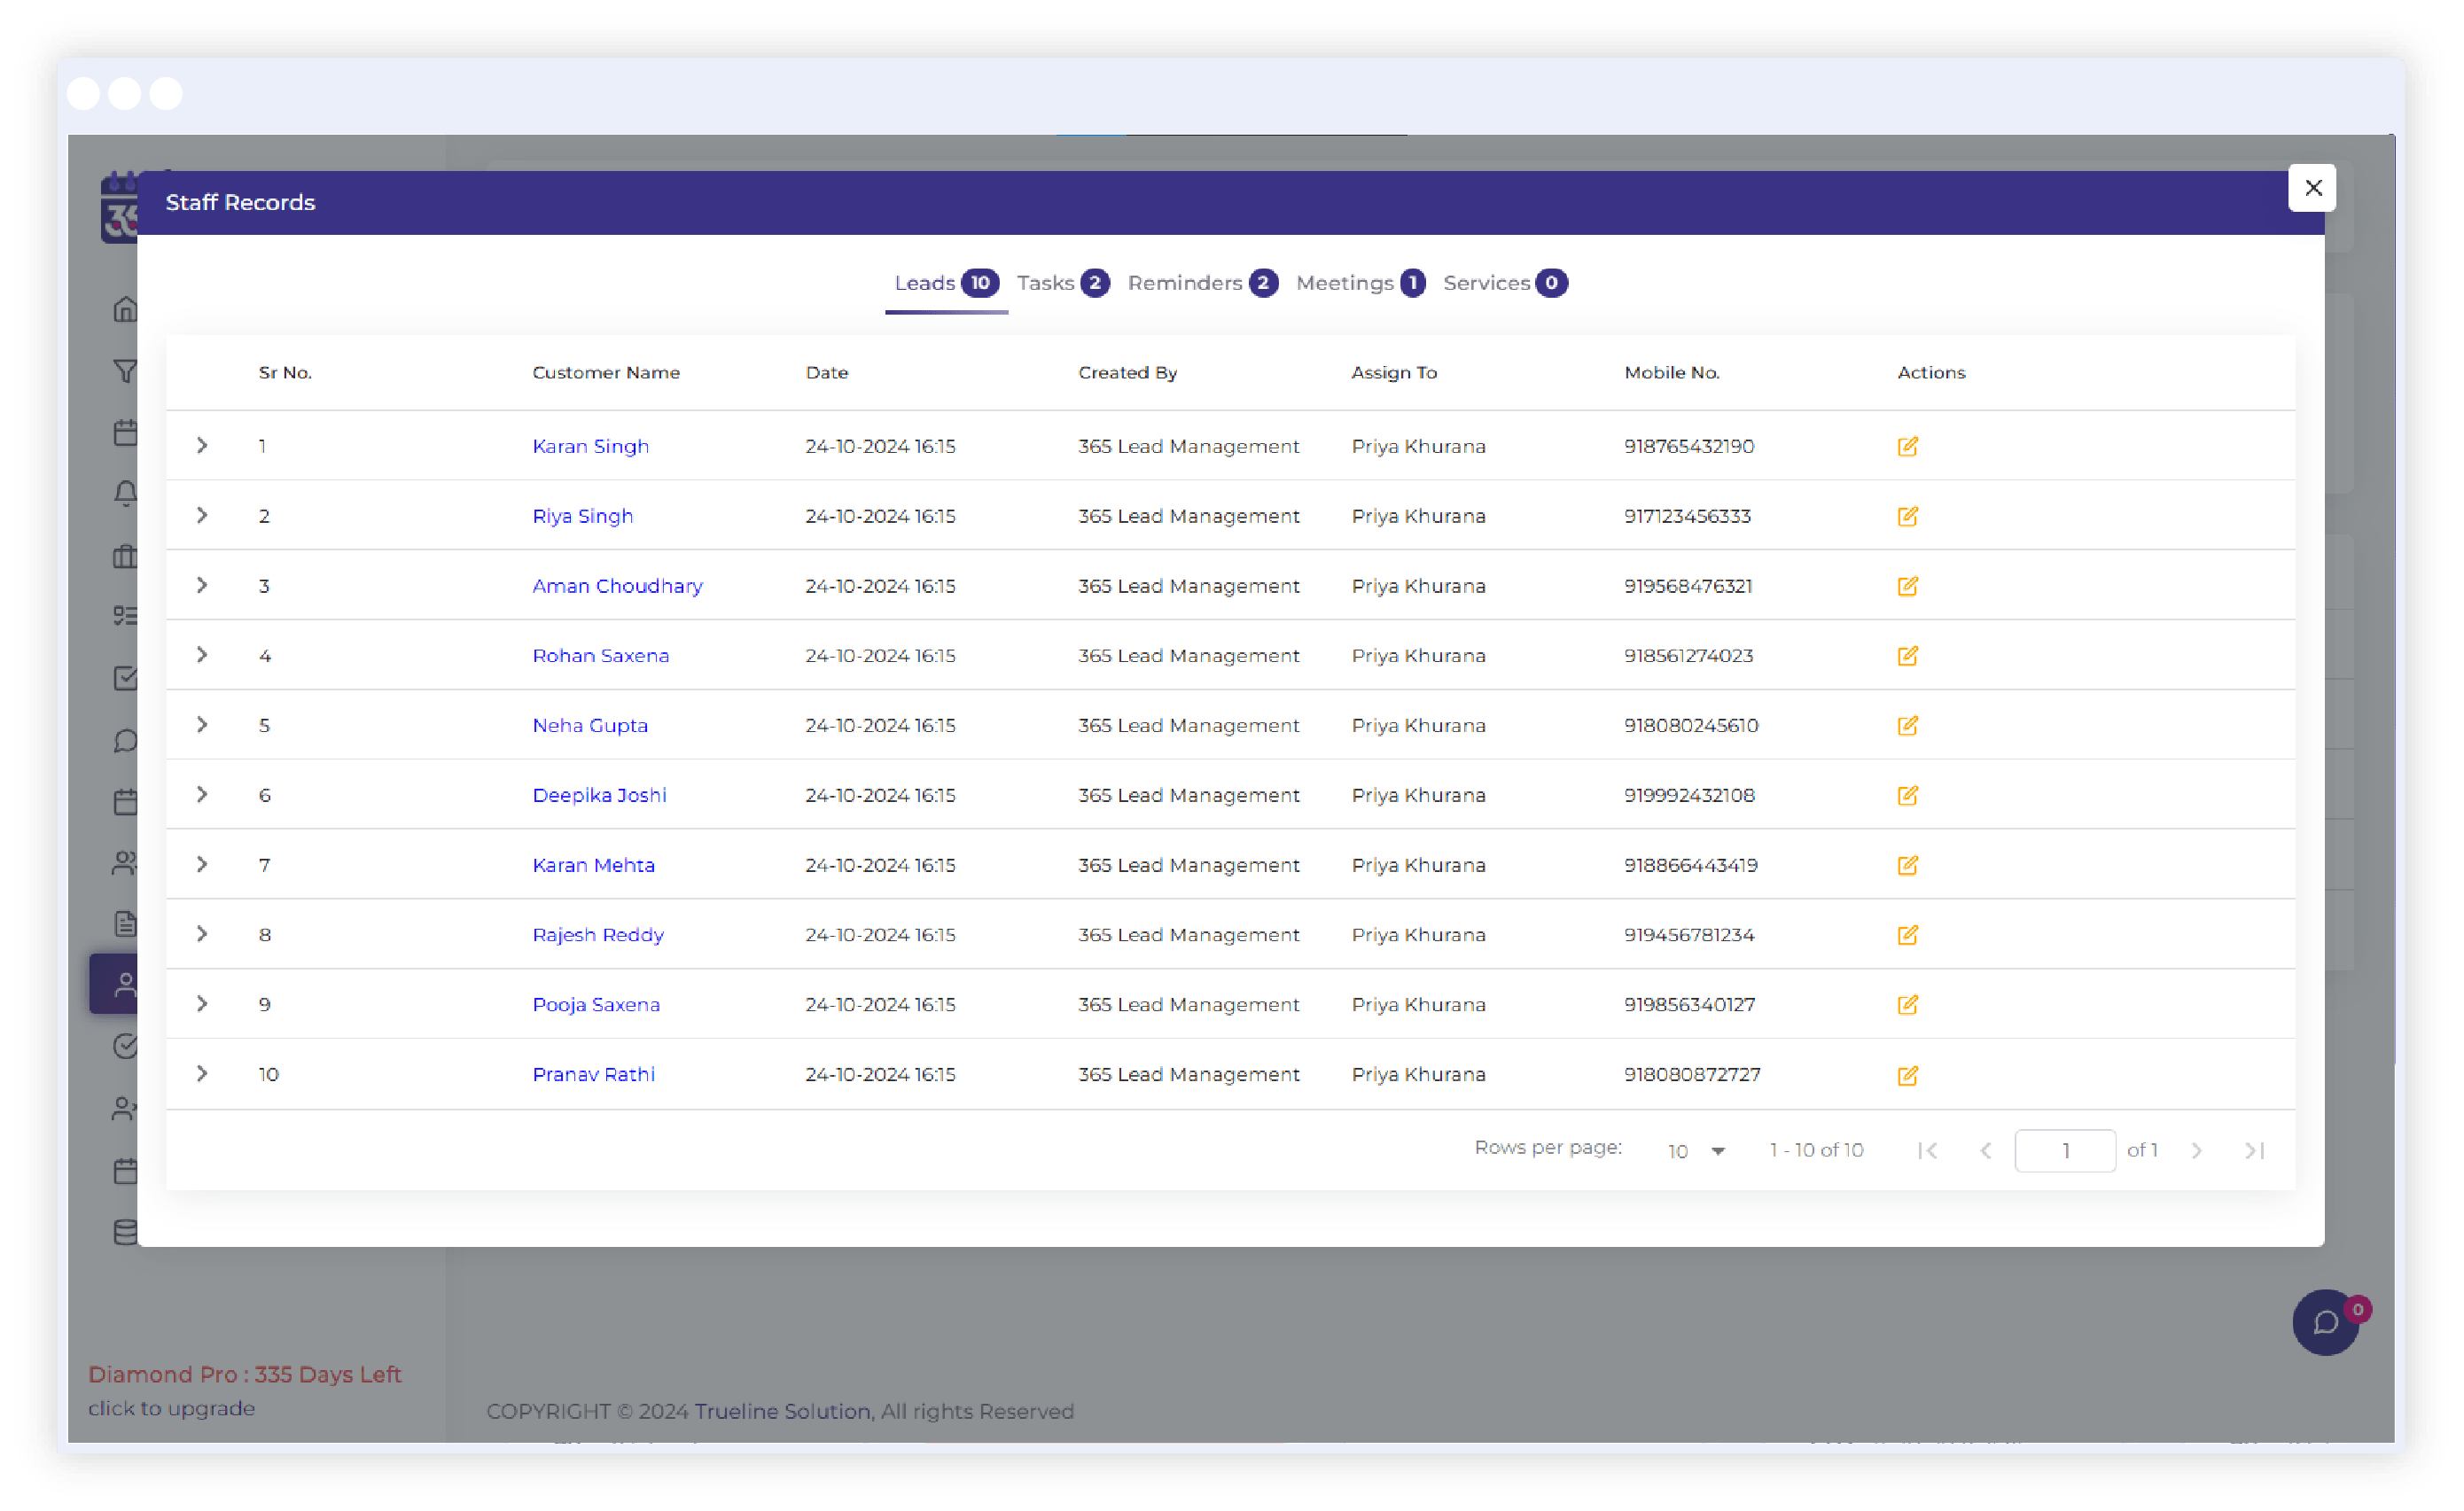Image resolution: width=2464 pixels, height=1511 pixels.
Task: Close the Staff Records dialog
Action: 2312,188
